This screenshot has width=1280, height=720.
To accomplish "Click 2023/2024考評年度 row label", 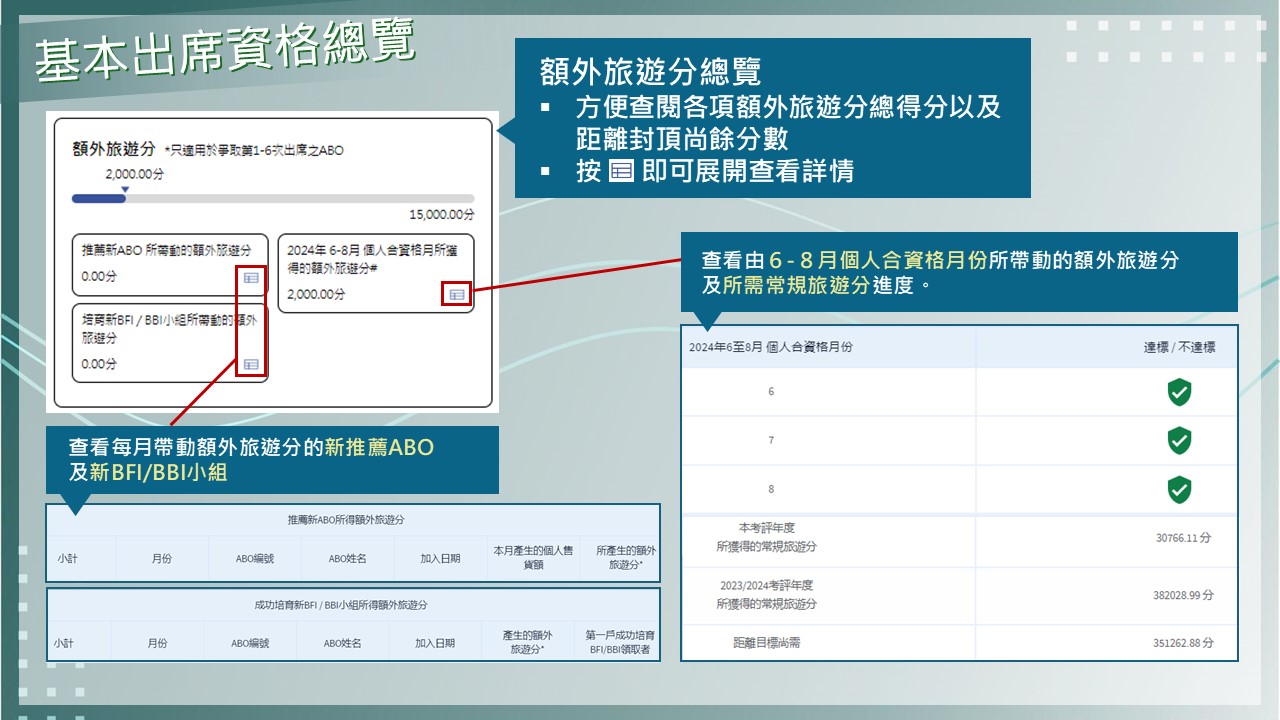I will tap(767, 594).
